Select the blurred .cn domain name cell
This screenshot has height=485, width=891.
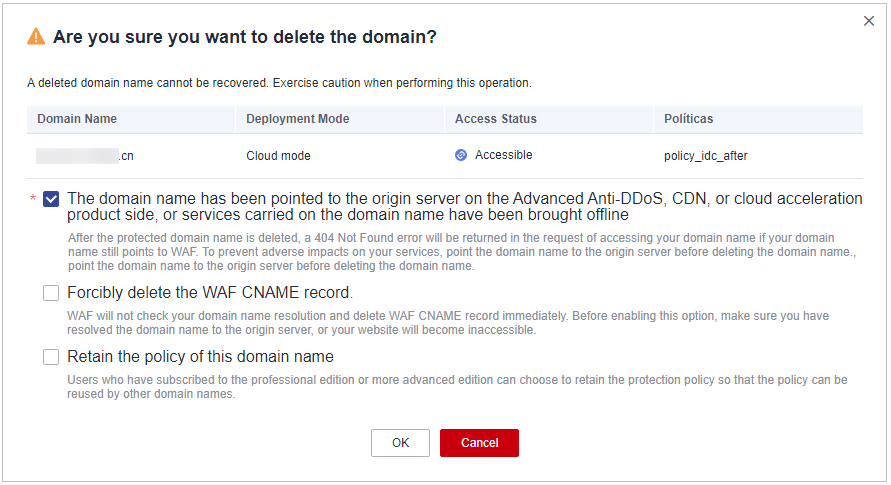pos(85,156)
